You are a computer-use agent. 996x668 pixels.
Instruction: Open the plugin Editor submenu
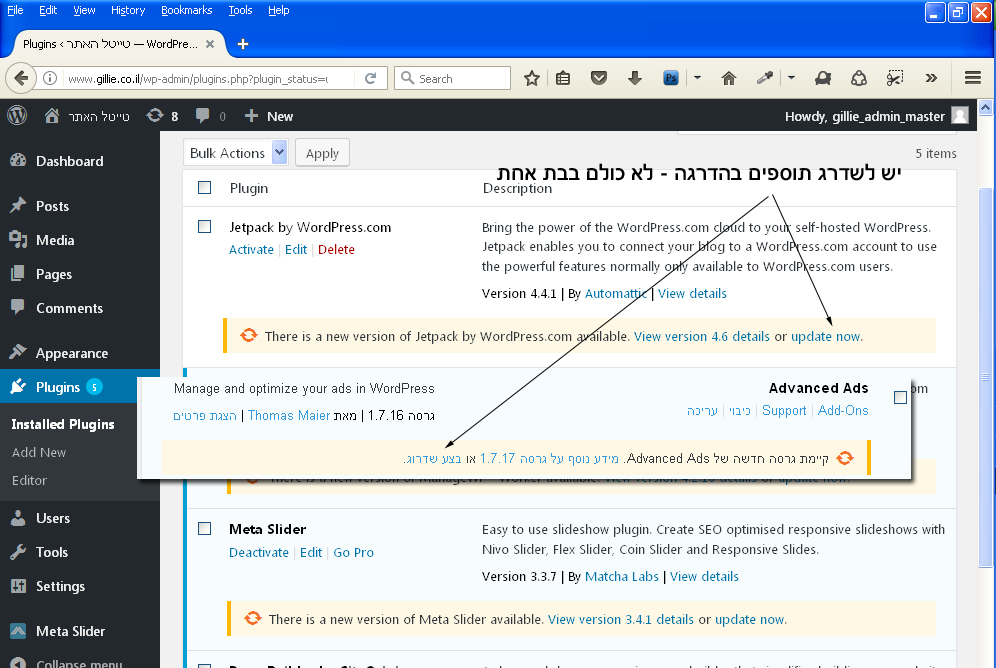(x=29, y=480)
